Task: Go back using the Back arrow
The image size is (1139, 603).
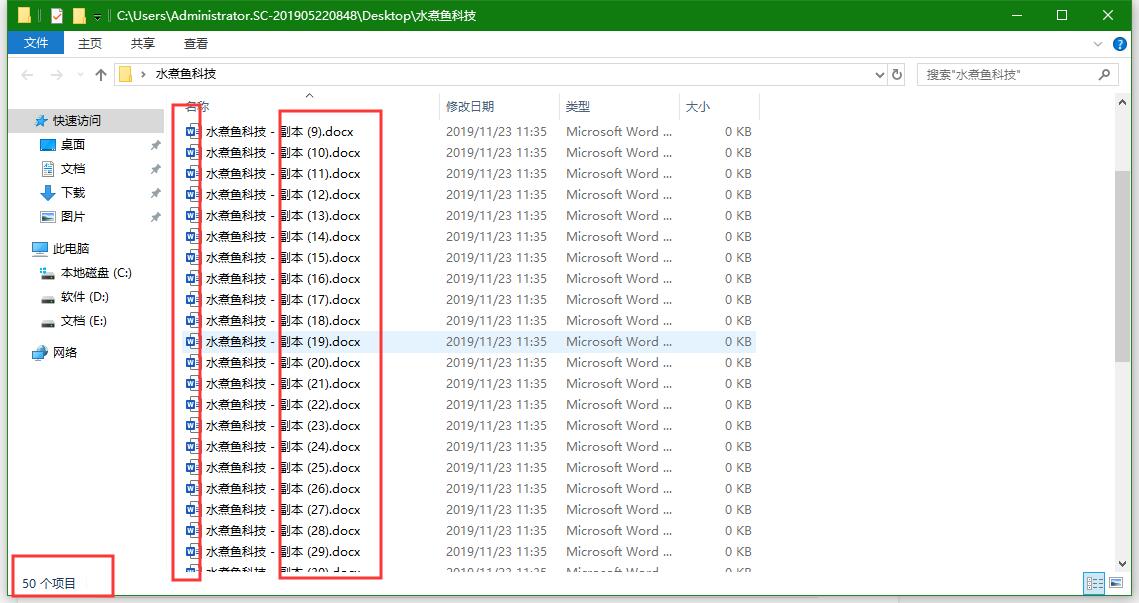Action: [27, 75]
